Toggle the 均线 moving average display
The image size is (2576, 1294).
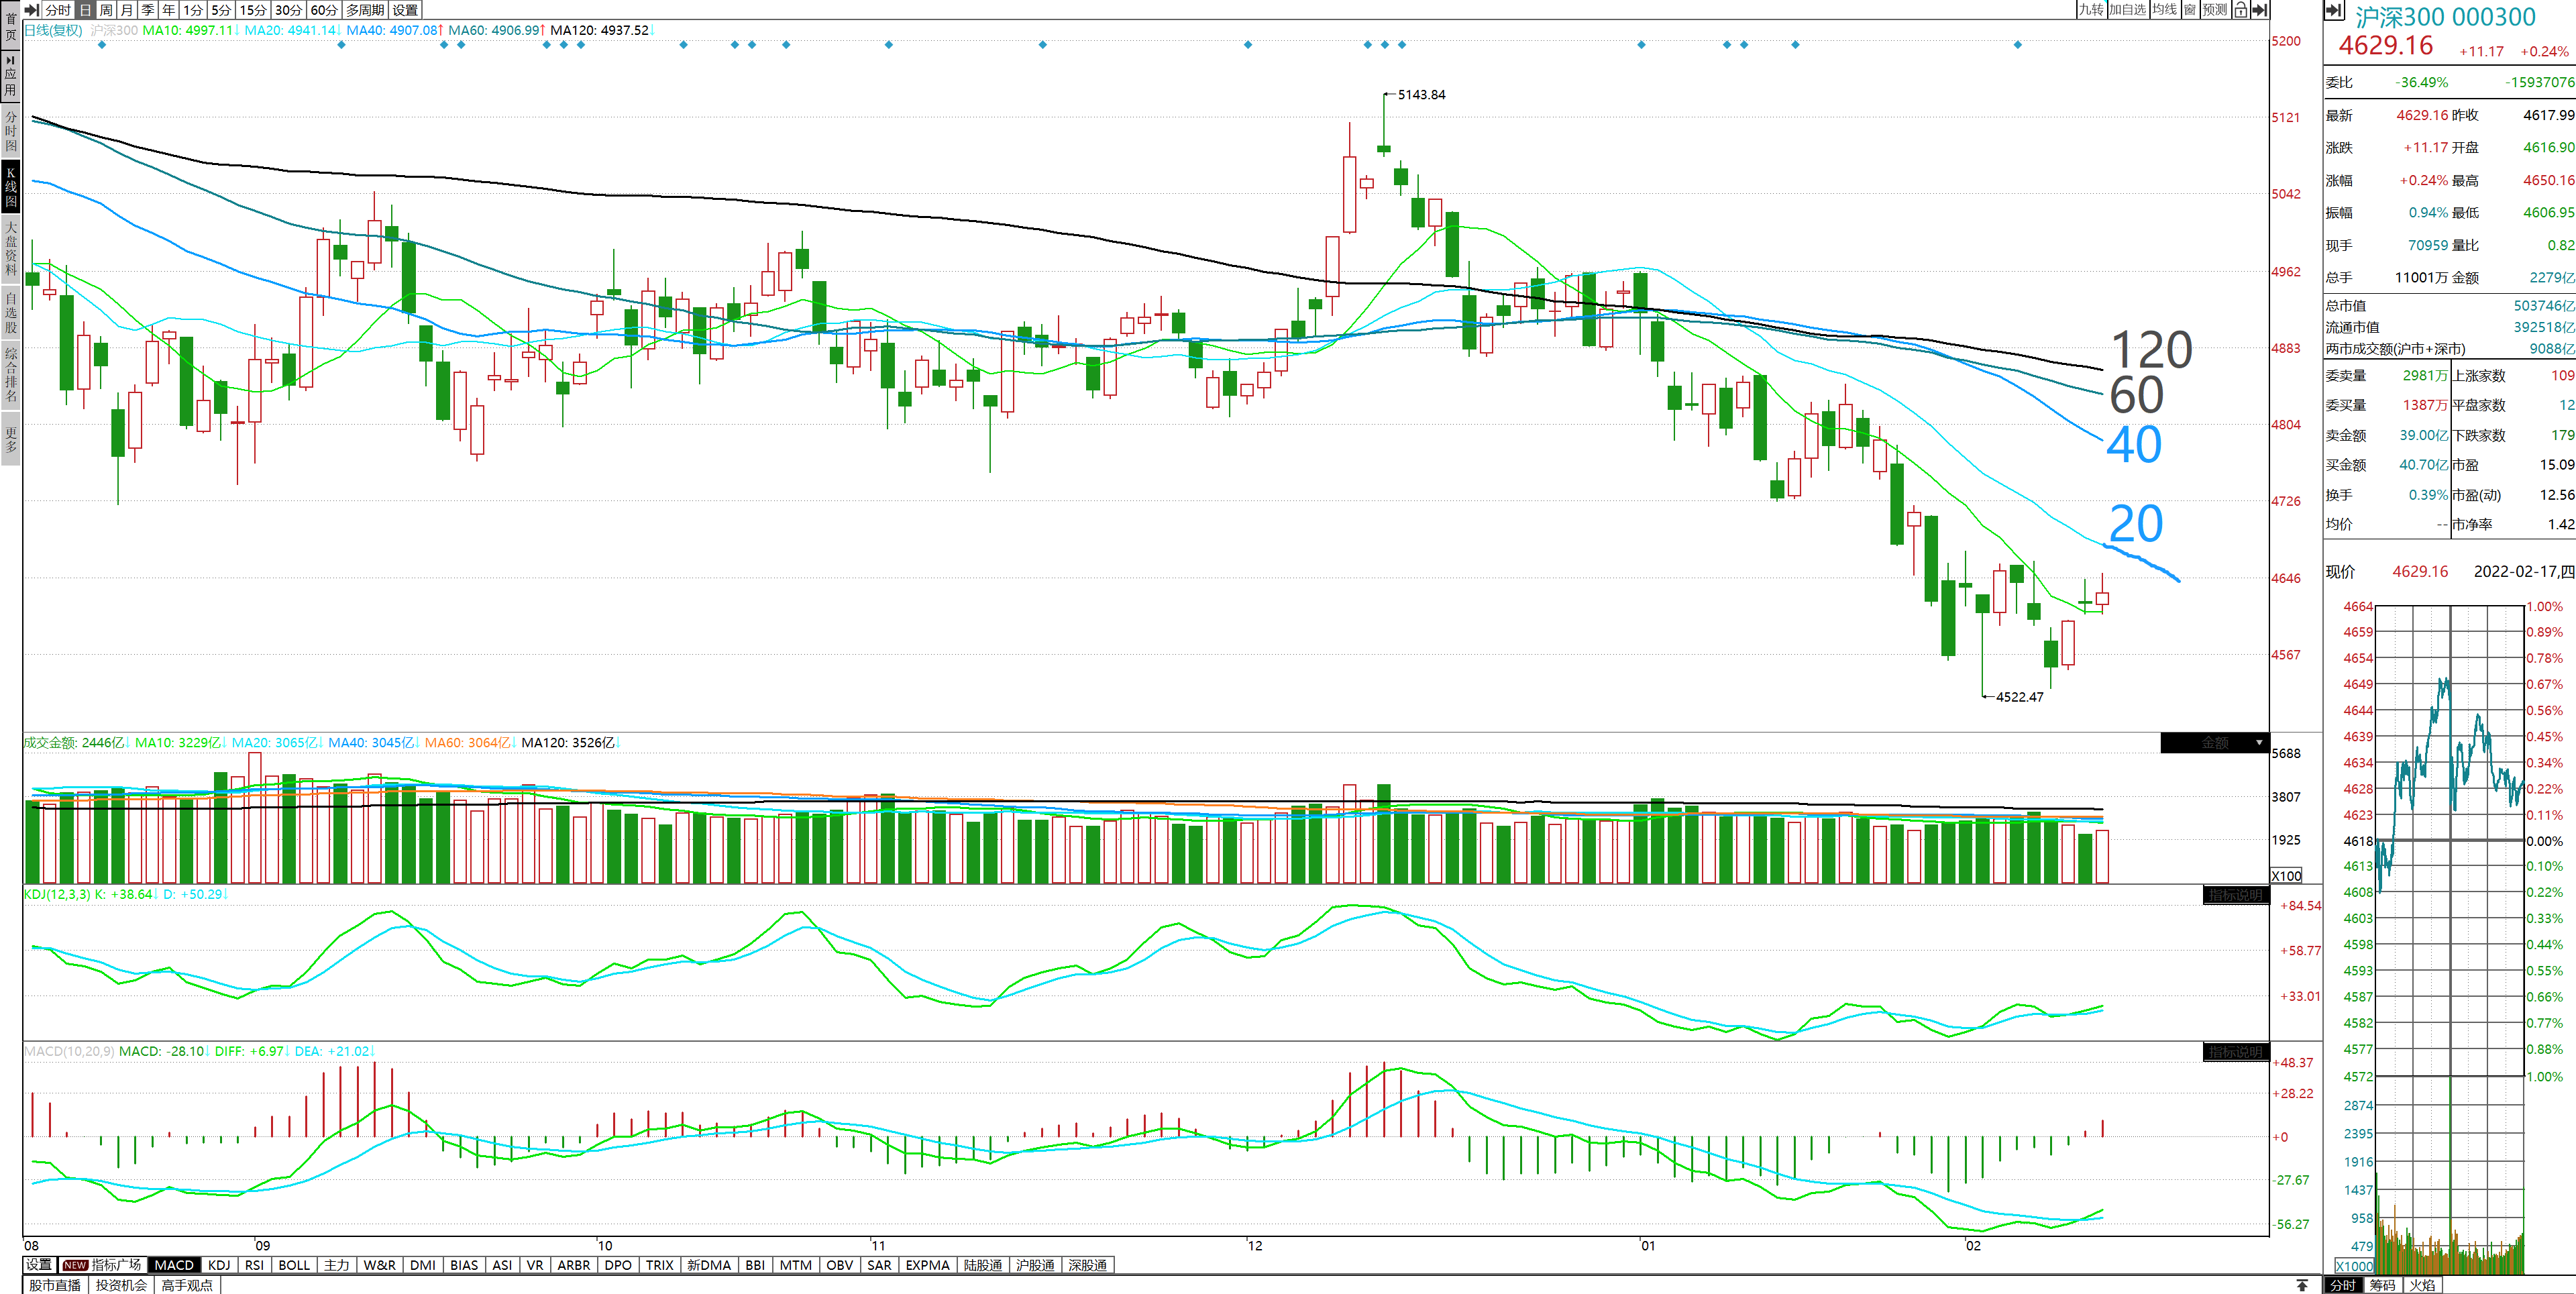pyautogui.click(x=2165, y=10)
